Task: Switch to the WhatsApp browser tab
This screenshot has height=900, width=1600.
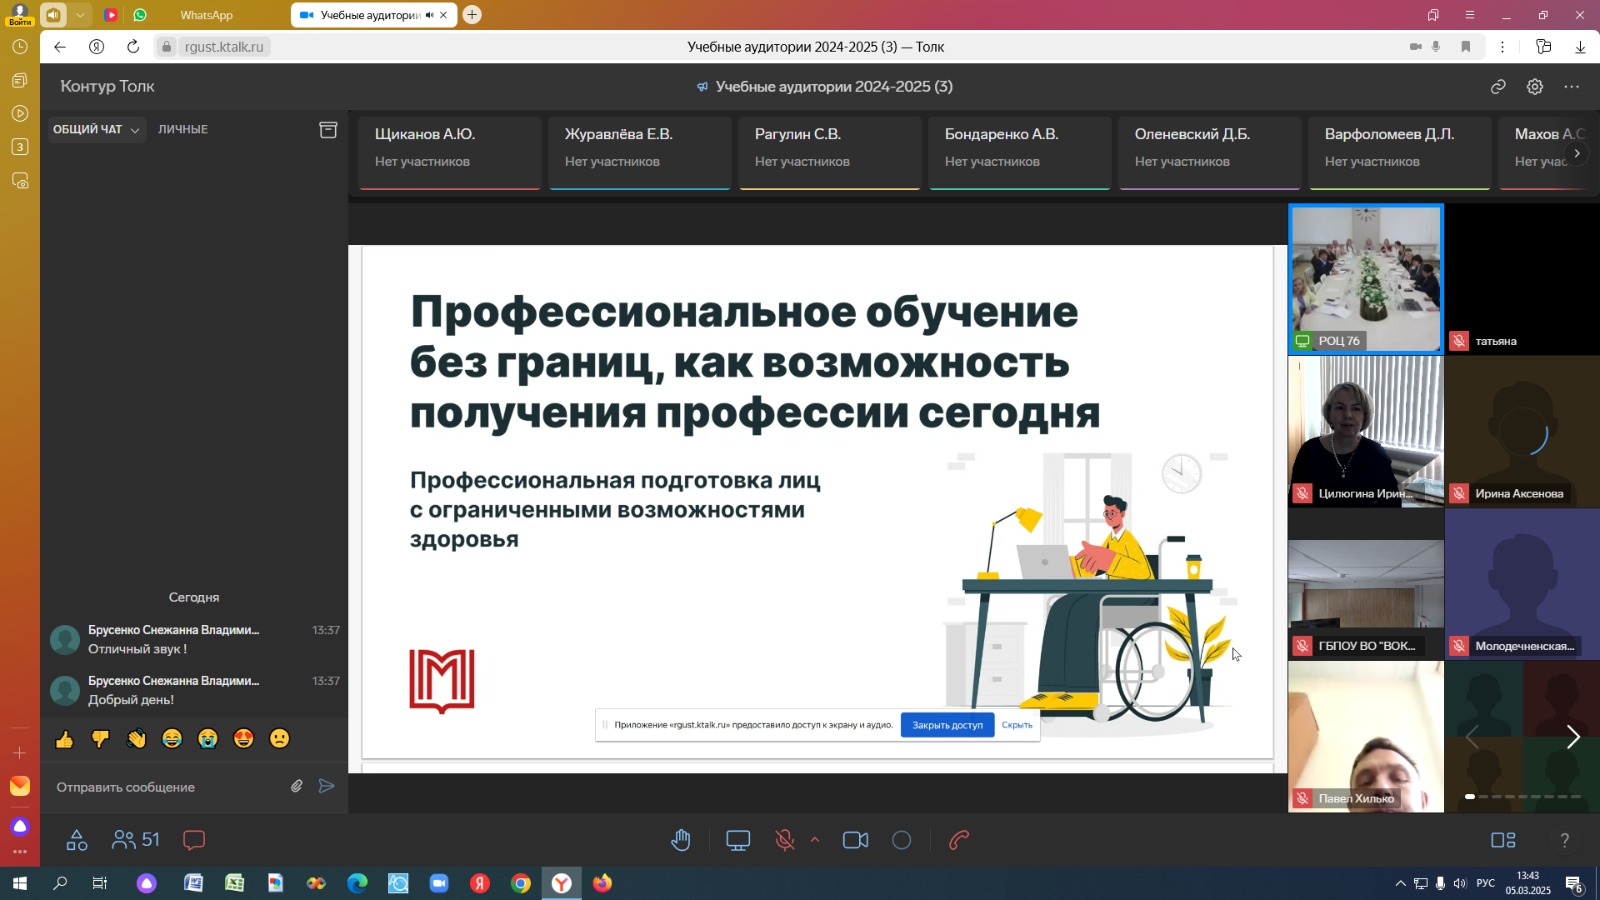Action: click(206, 15)
